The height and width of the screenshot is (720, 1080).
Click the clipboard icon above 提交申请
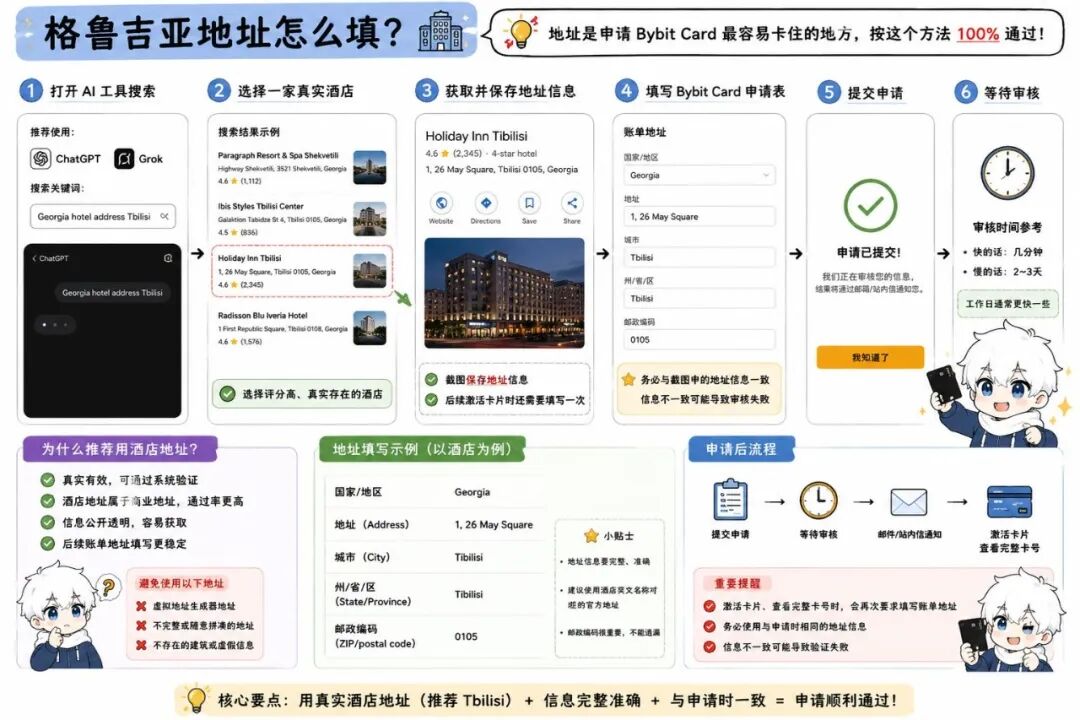730,500
